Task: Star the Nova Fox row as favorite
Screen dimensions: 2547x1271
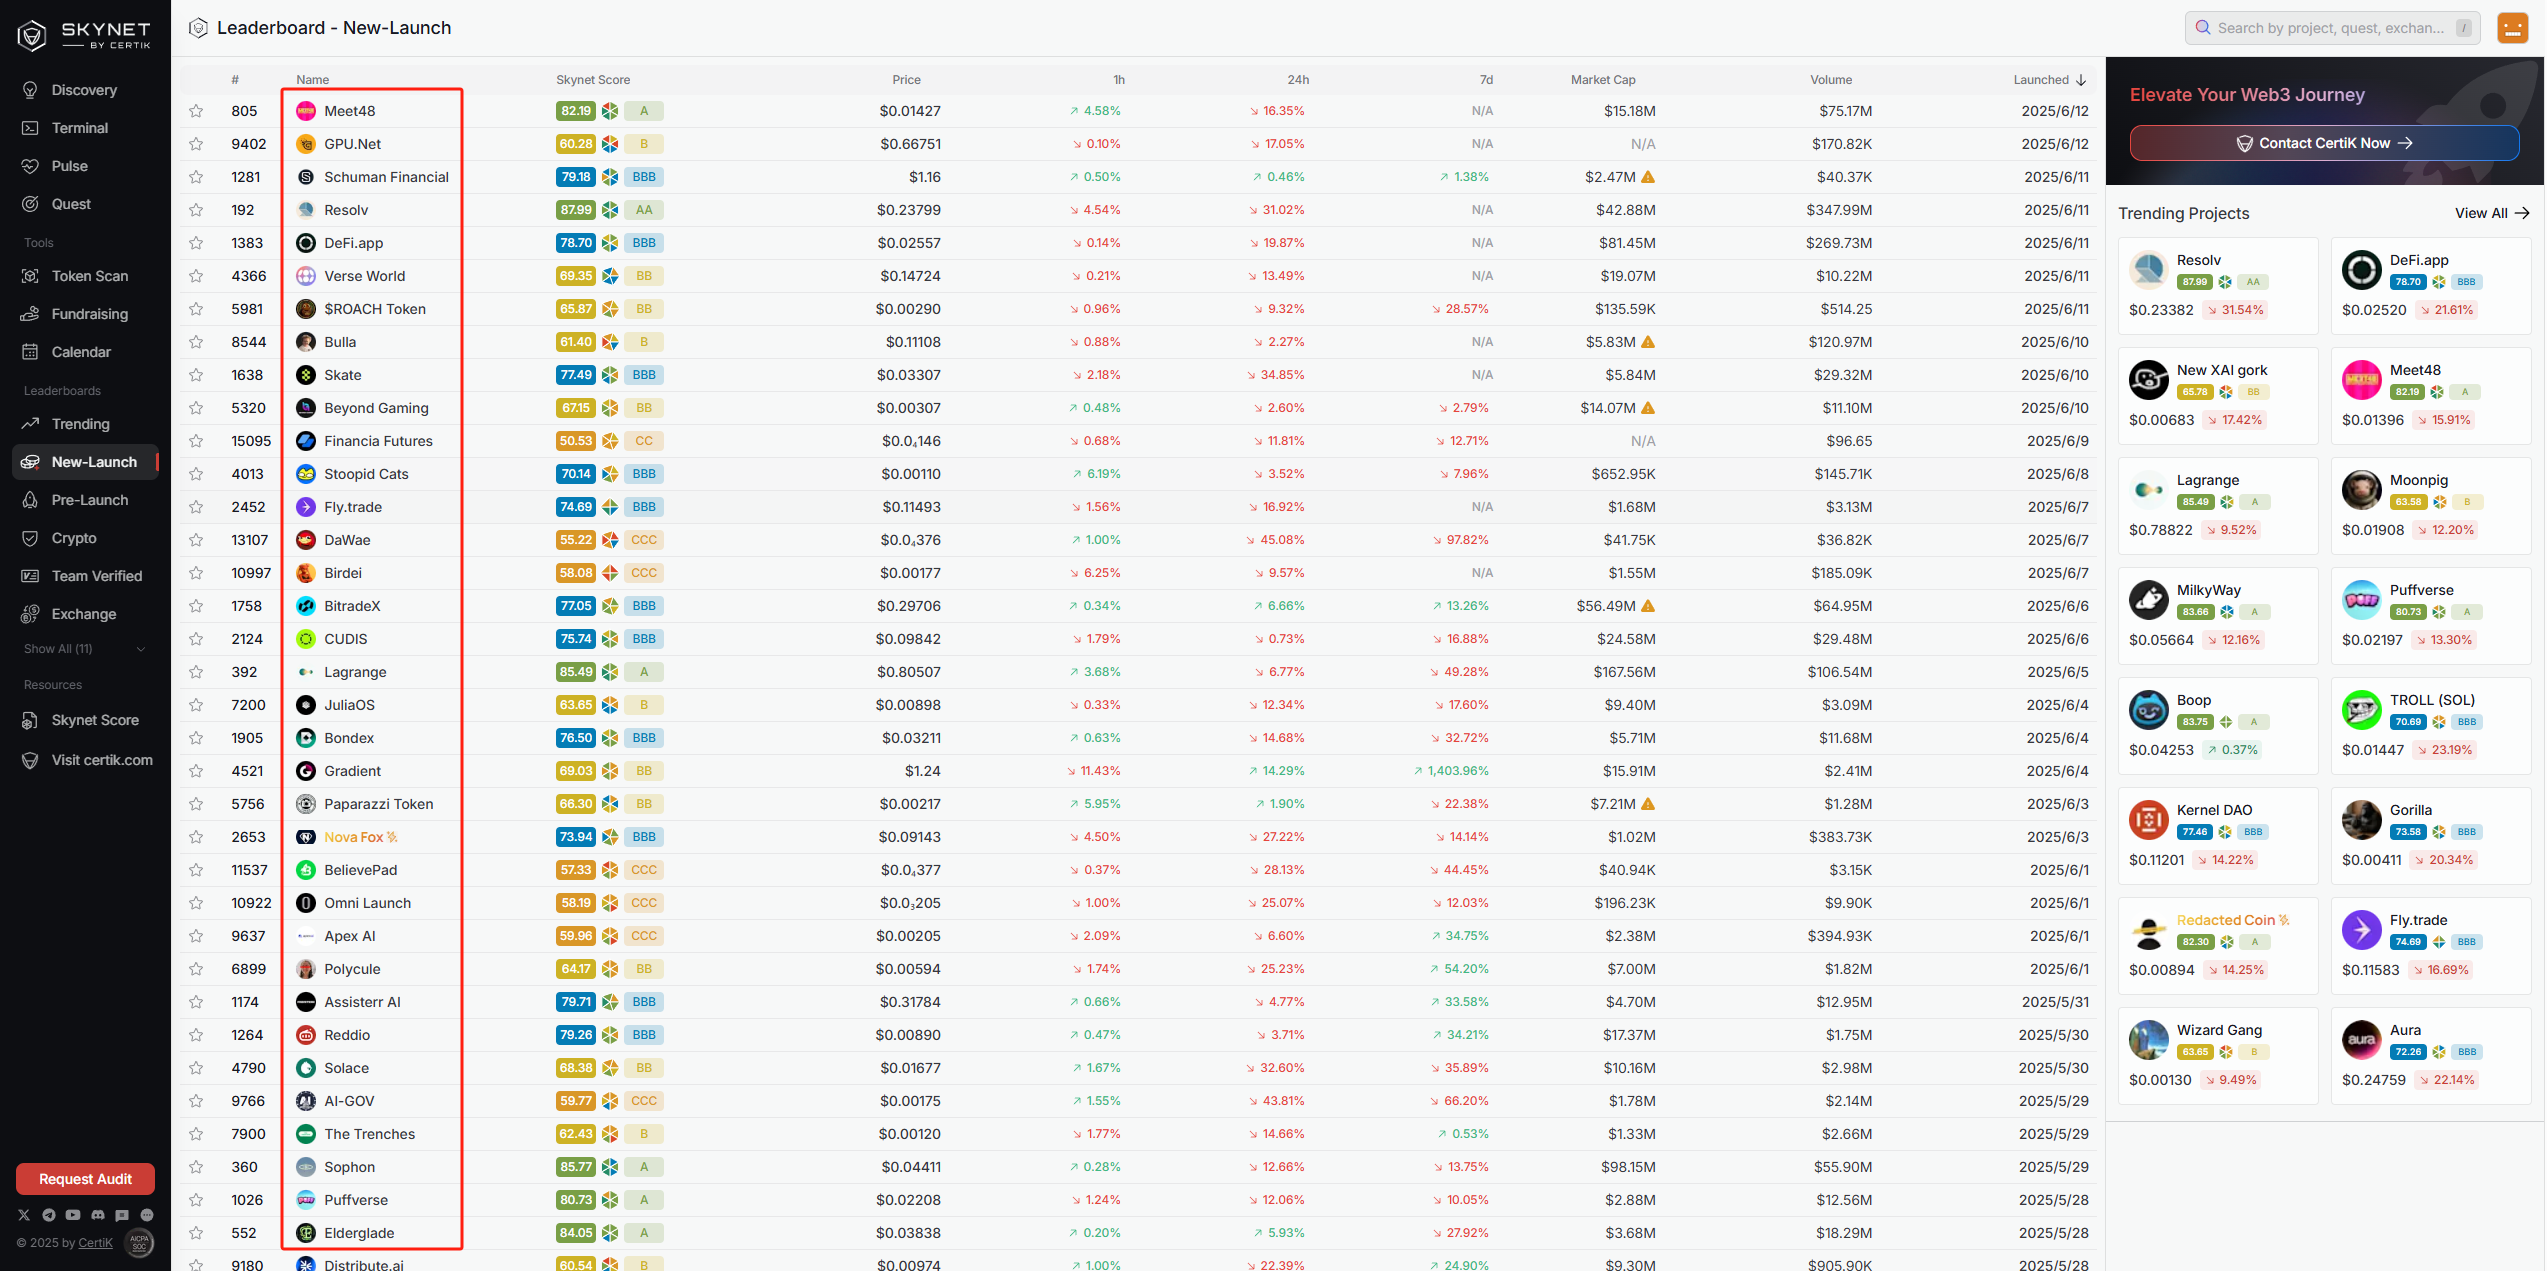Action: pos(196,837)
